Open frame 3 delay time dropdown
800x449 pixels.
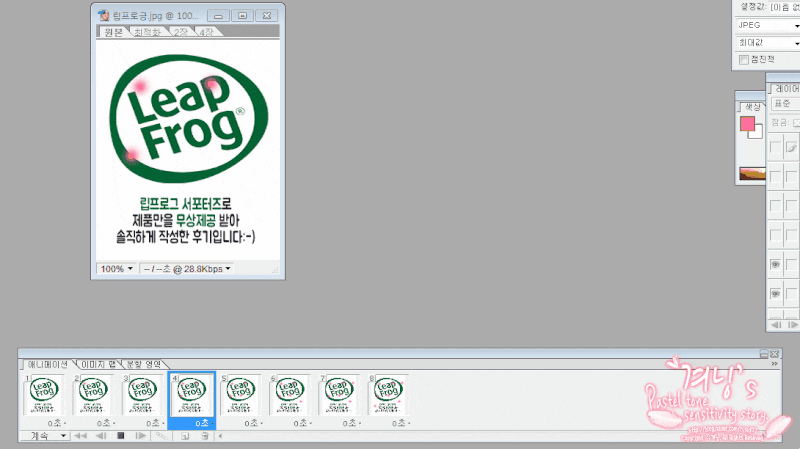(155, 423)
